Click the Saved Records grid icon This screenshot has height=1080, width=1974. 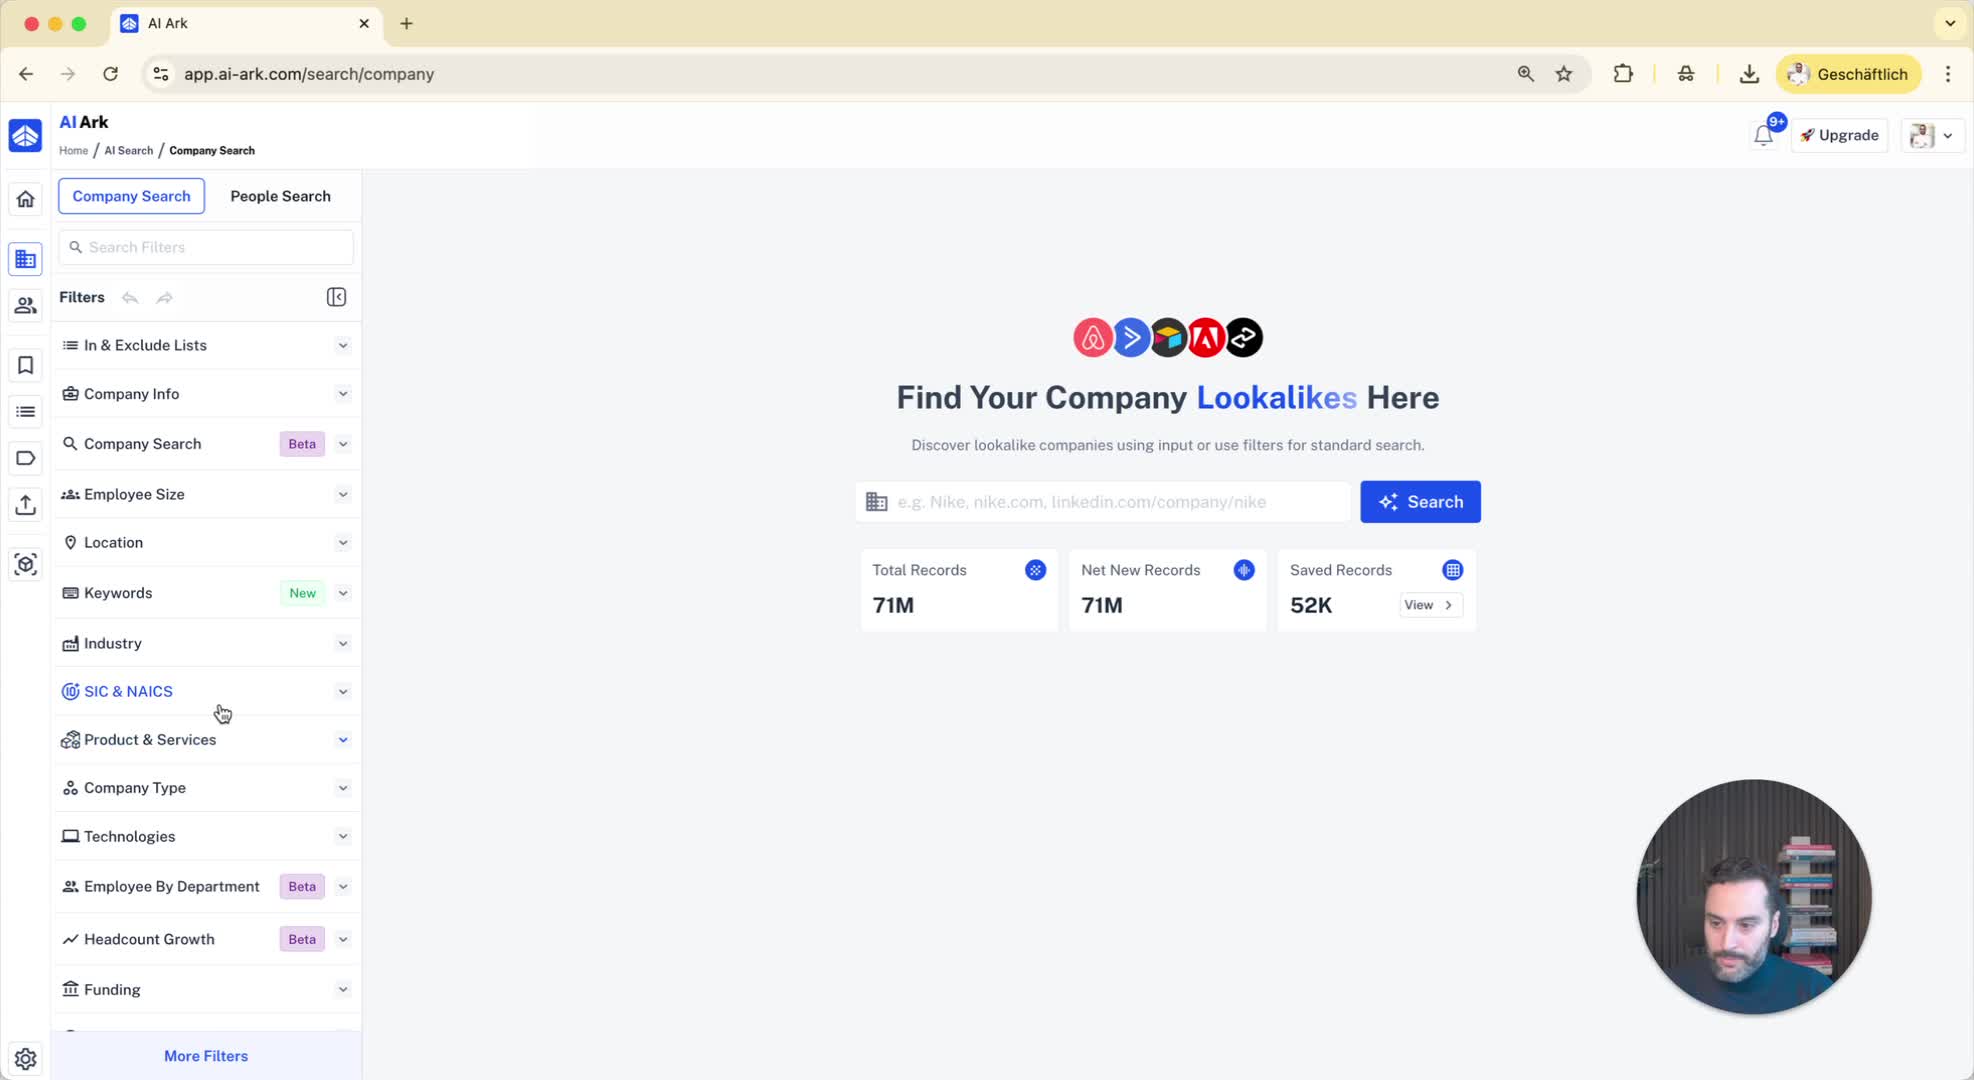(x=1452, y=570)
